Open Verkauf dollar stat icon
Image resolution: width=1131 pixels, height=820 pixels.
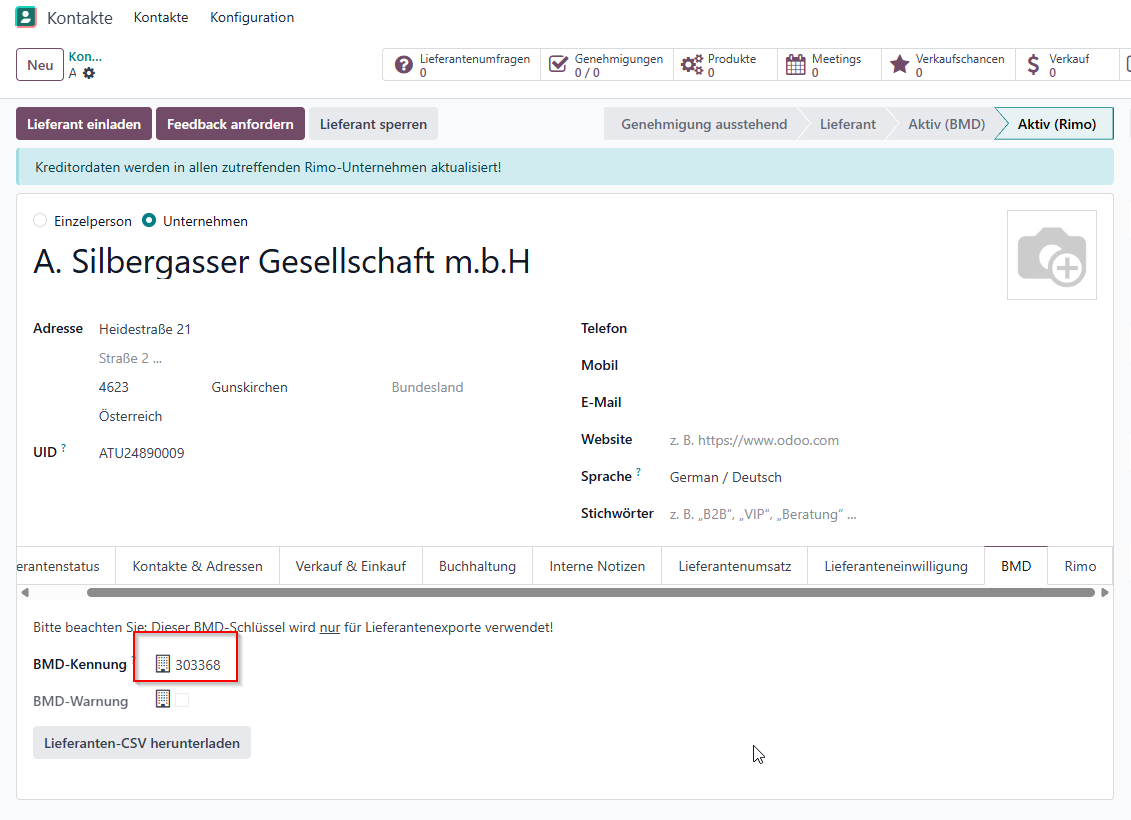click(x=1033, y=65)
